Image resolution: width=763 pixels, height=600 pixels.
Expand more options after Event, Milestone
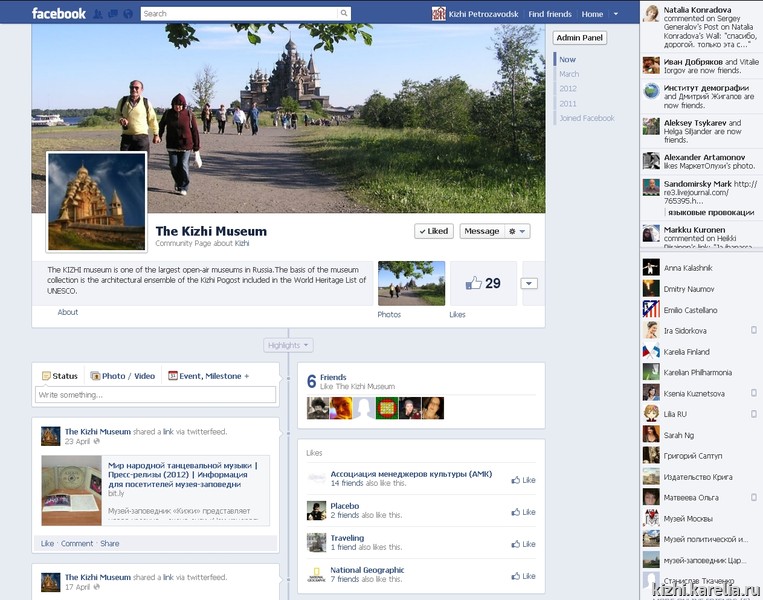pos(247,376)
